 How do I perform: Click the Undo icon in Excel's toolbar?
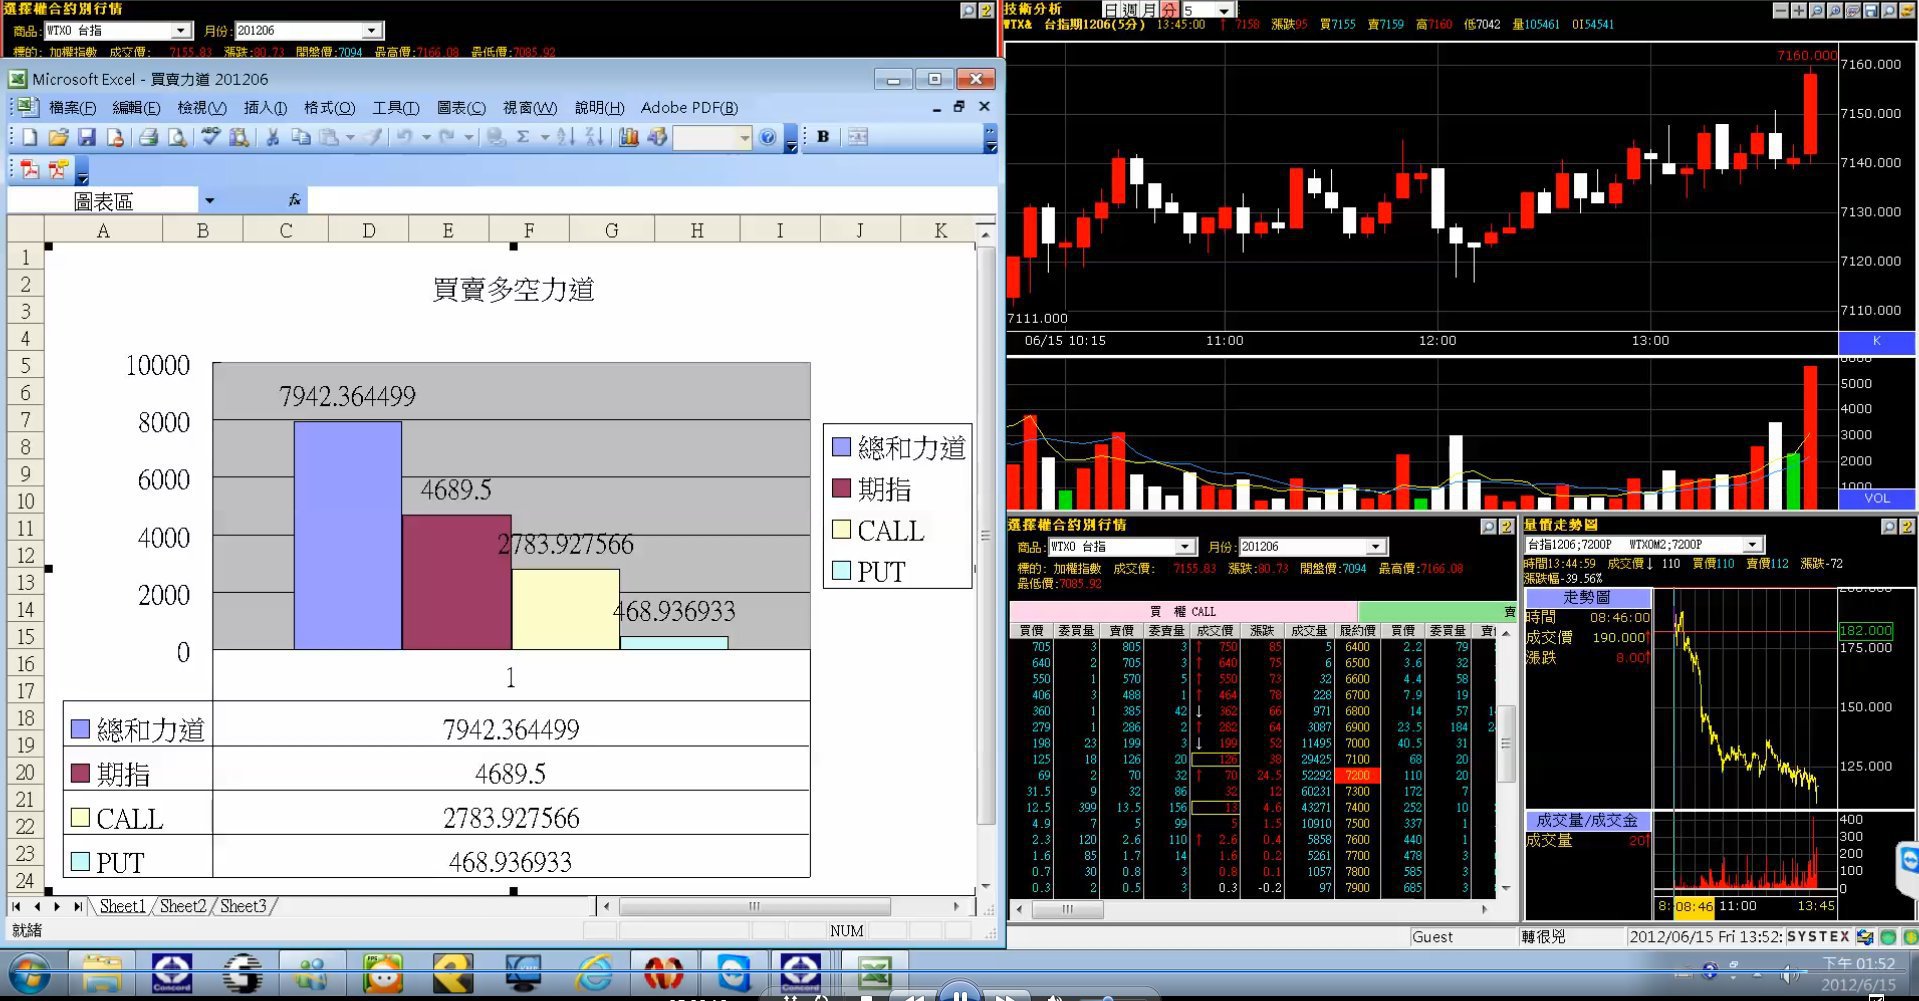click(x=404, y=137)
